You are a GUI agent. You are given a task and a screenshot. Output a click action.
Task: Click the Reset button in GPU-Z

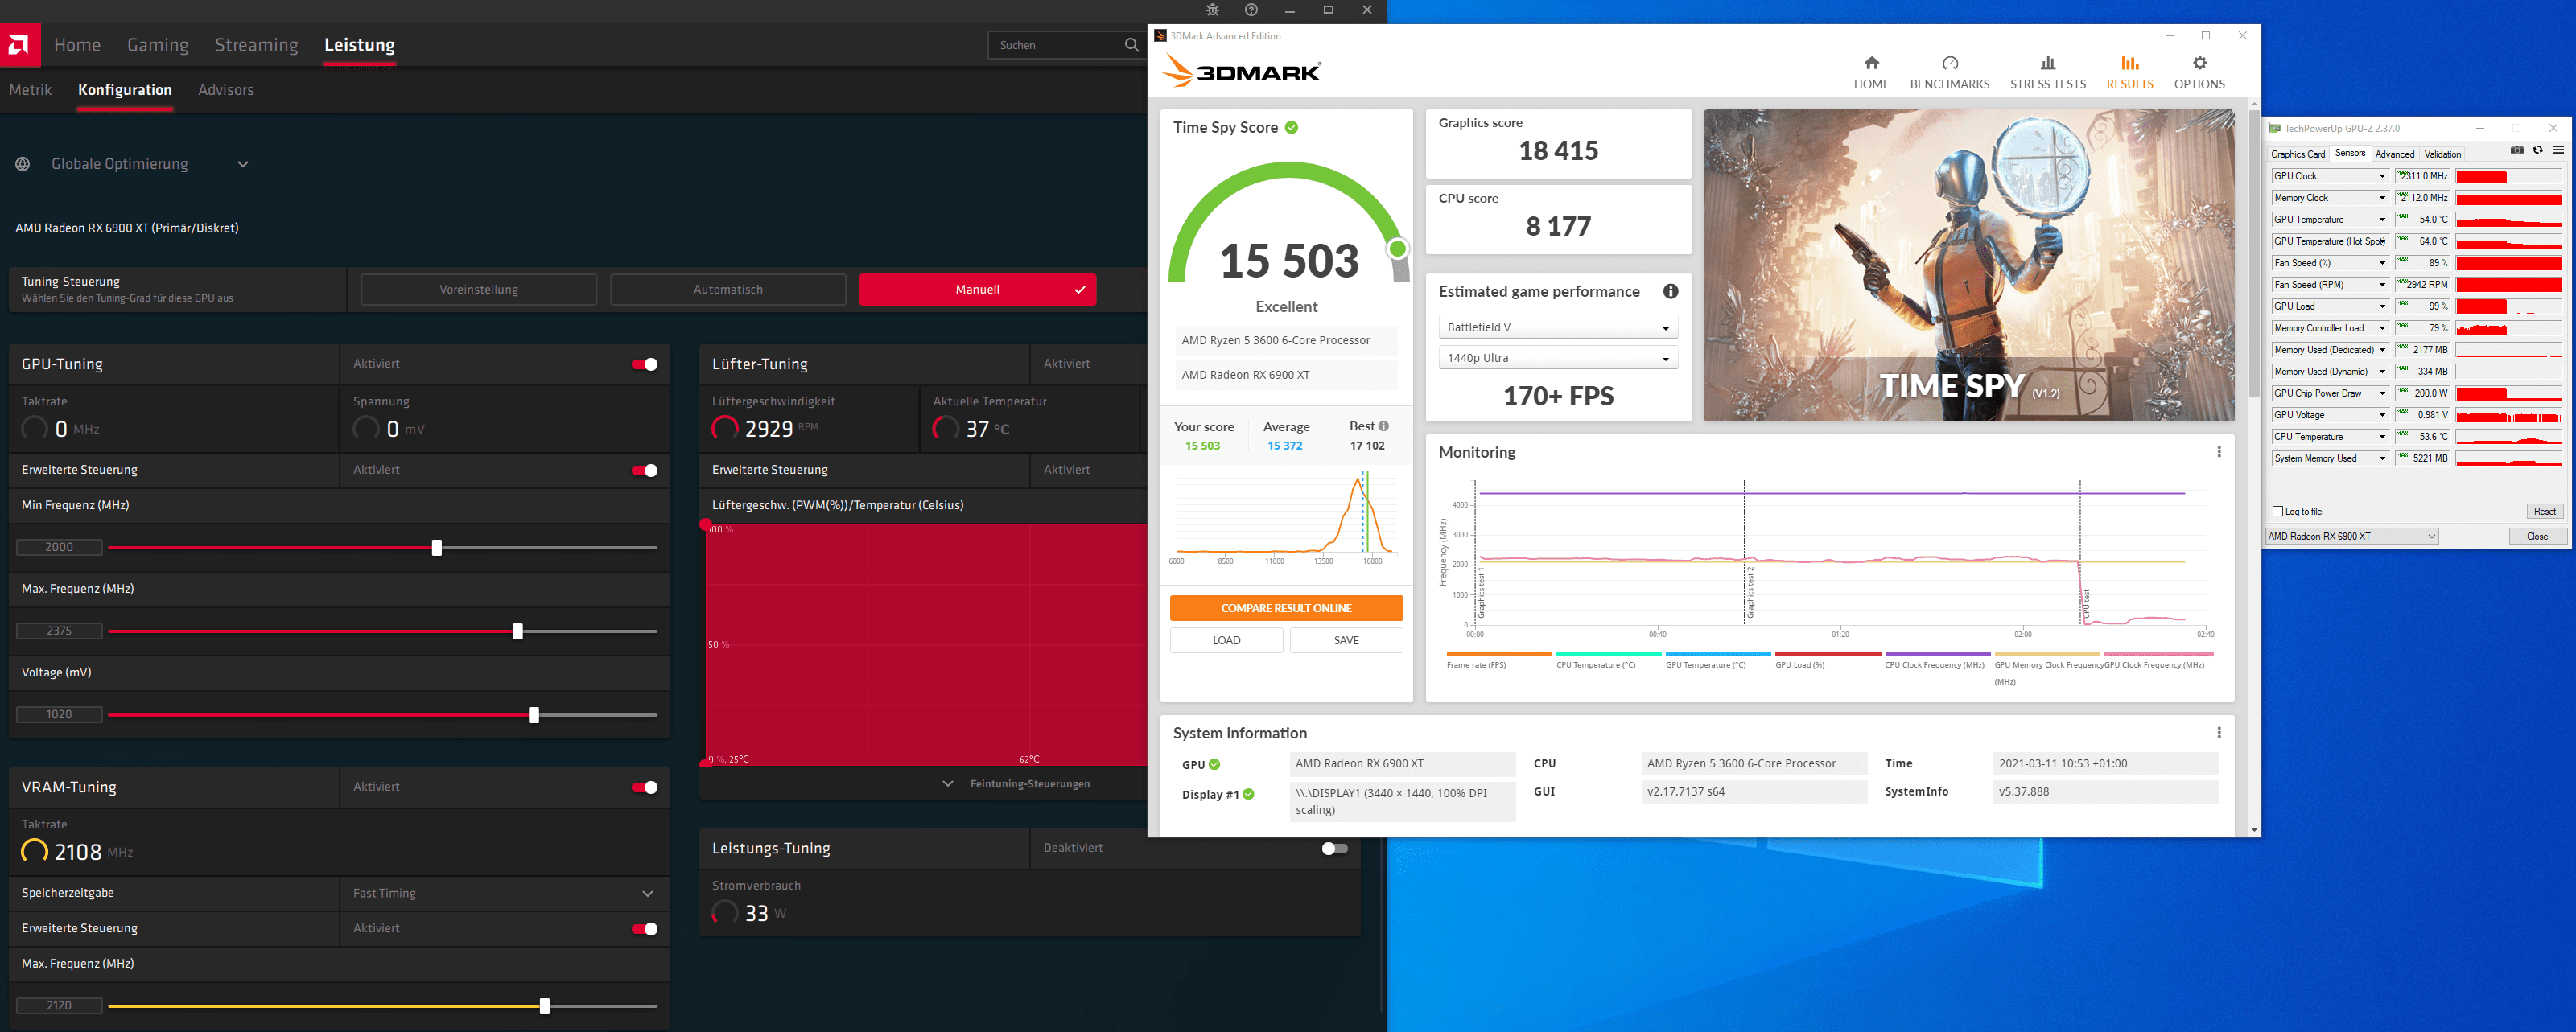pyautogui.click(x=2544, y=512)
